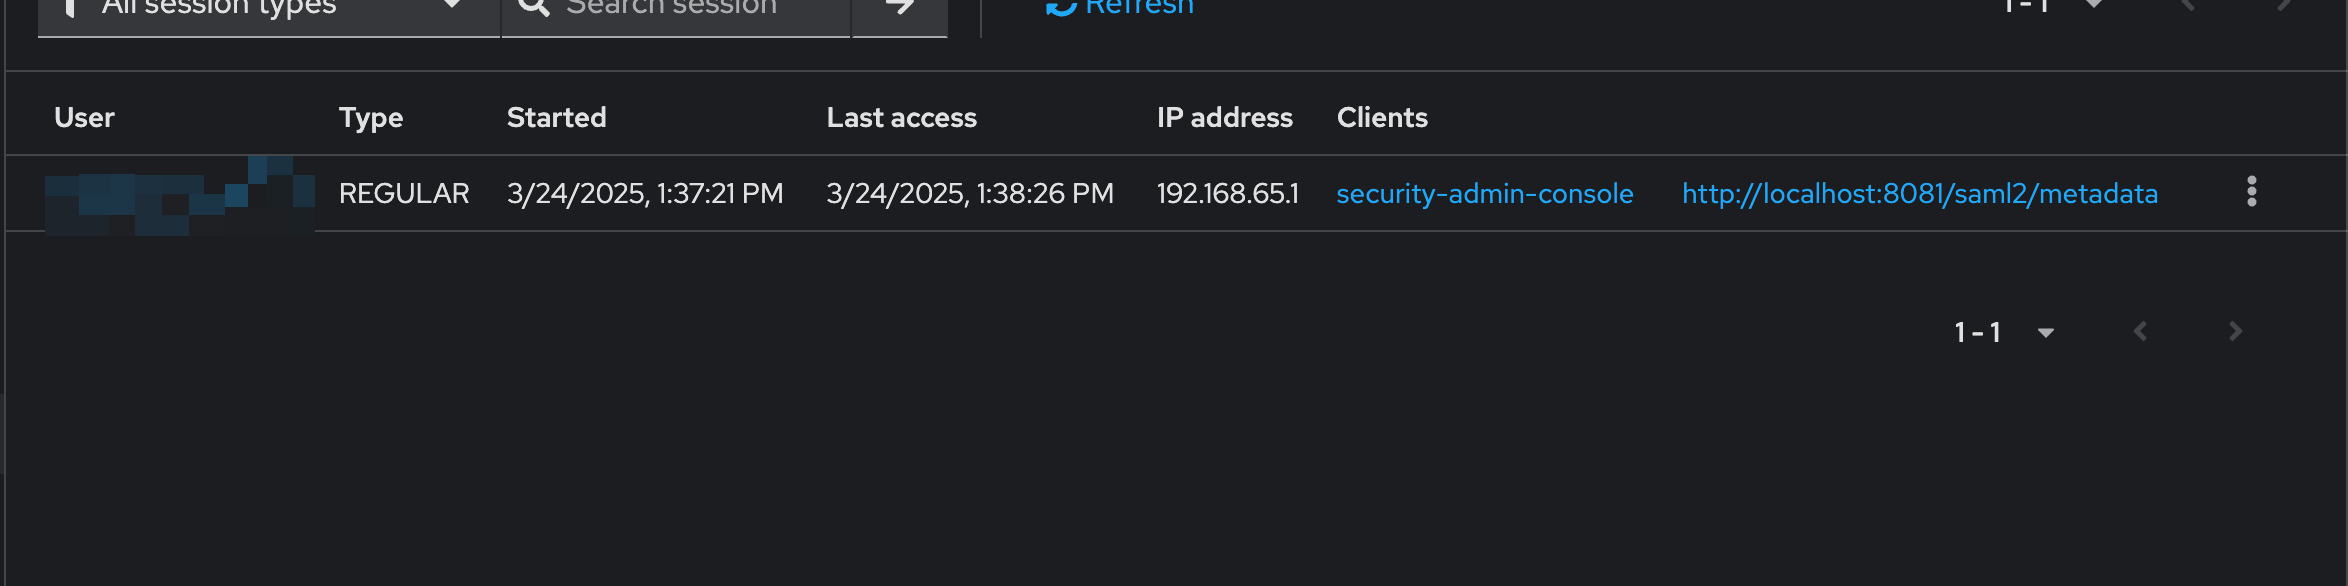The width and height of the screenshot is (2348, 586).
Task: Click the Last access column header
Action: click(x=901, y=117)
